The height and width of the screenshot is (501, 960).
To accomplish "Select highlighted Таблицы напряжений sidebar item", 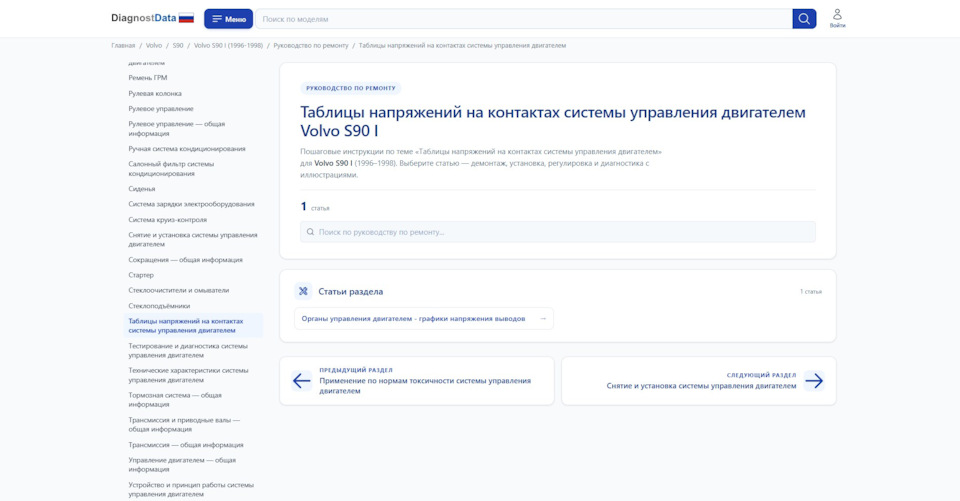I will 193,326.
